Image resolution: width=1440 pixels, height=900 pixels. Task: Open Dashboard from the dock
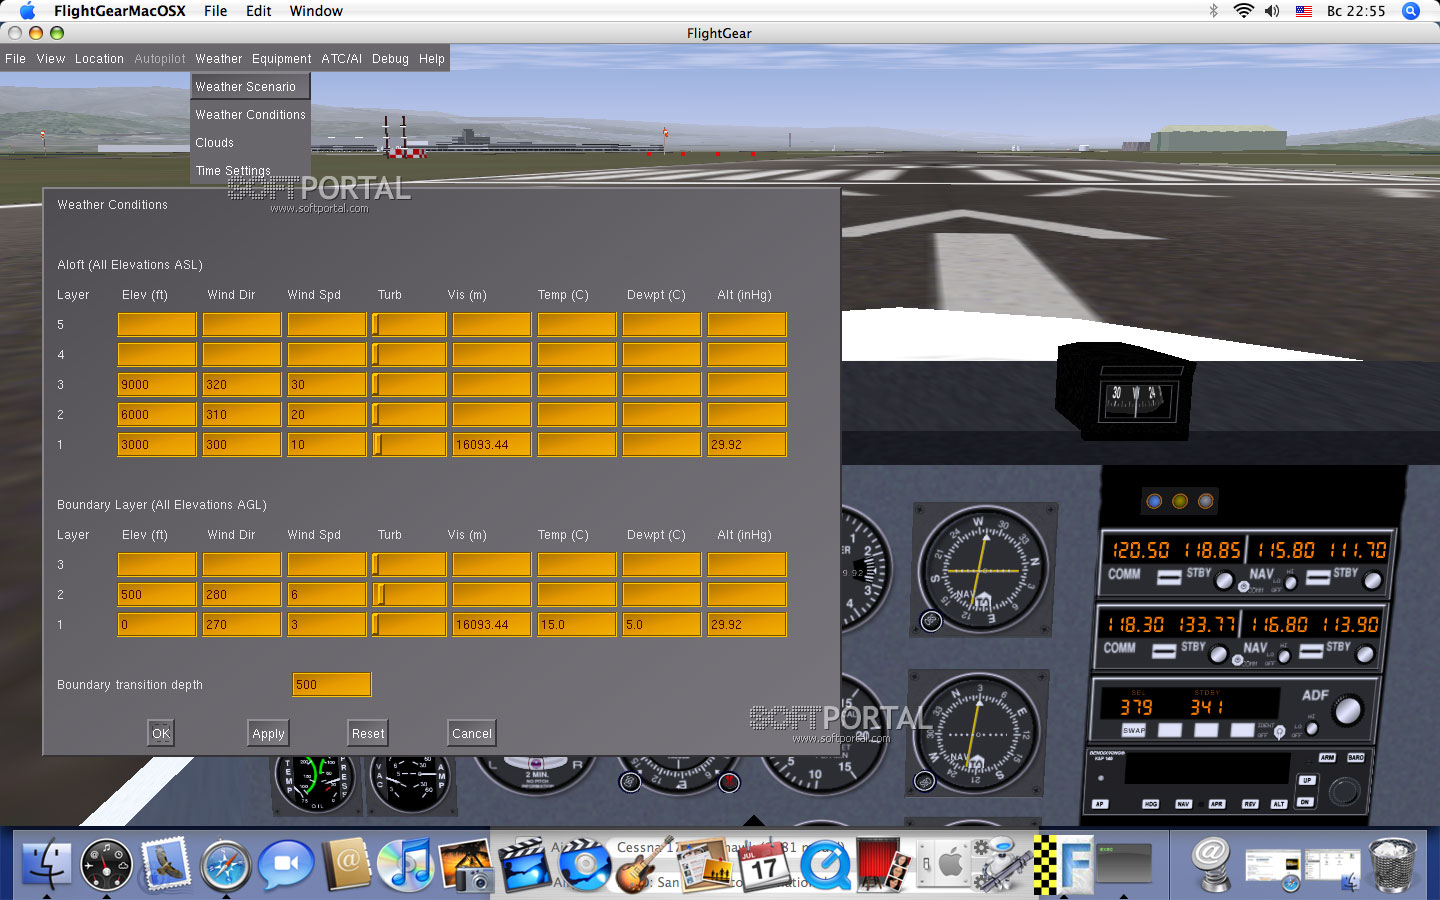click(106, 865)
